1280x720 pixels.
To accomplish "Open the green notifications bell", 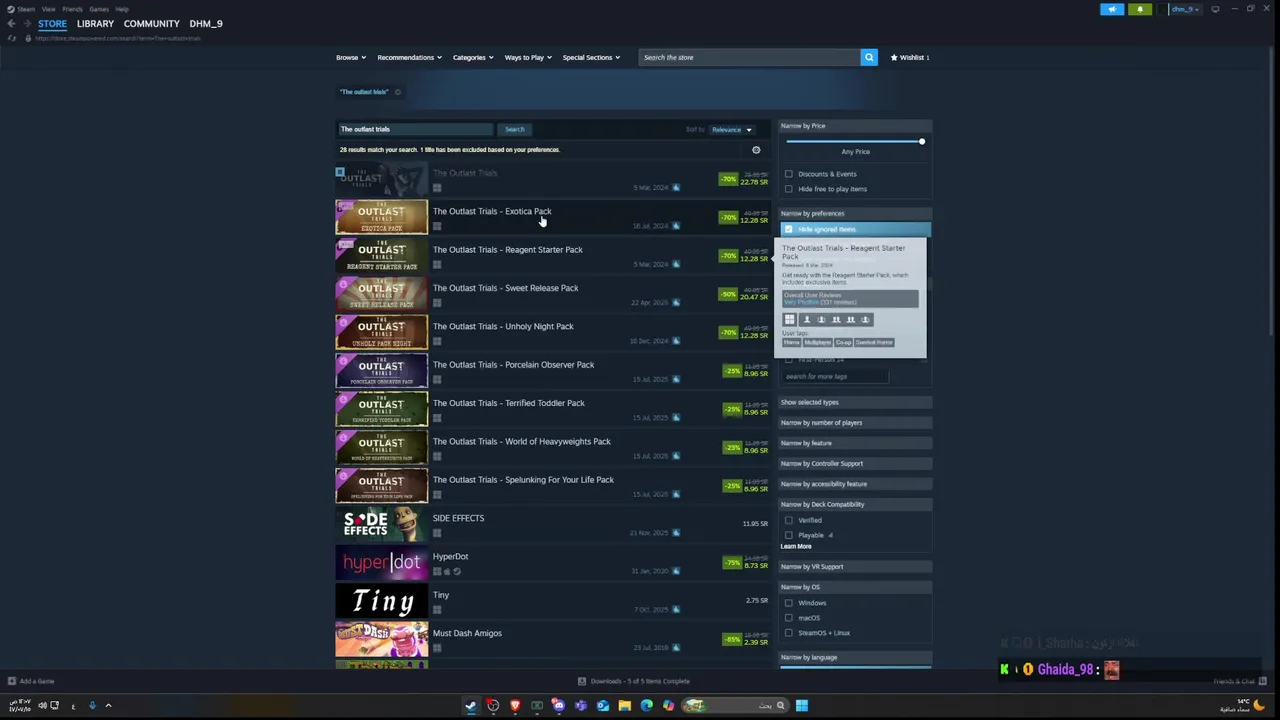I will coord(1140,9).
